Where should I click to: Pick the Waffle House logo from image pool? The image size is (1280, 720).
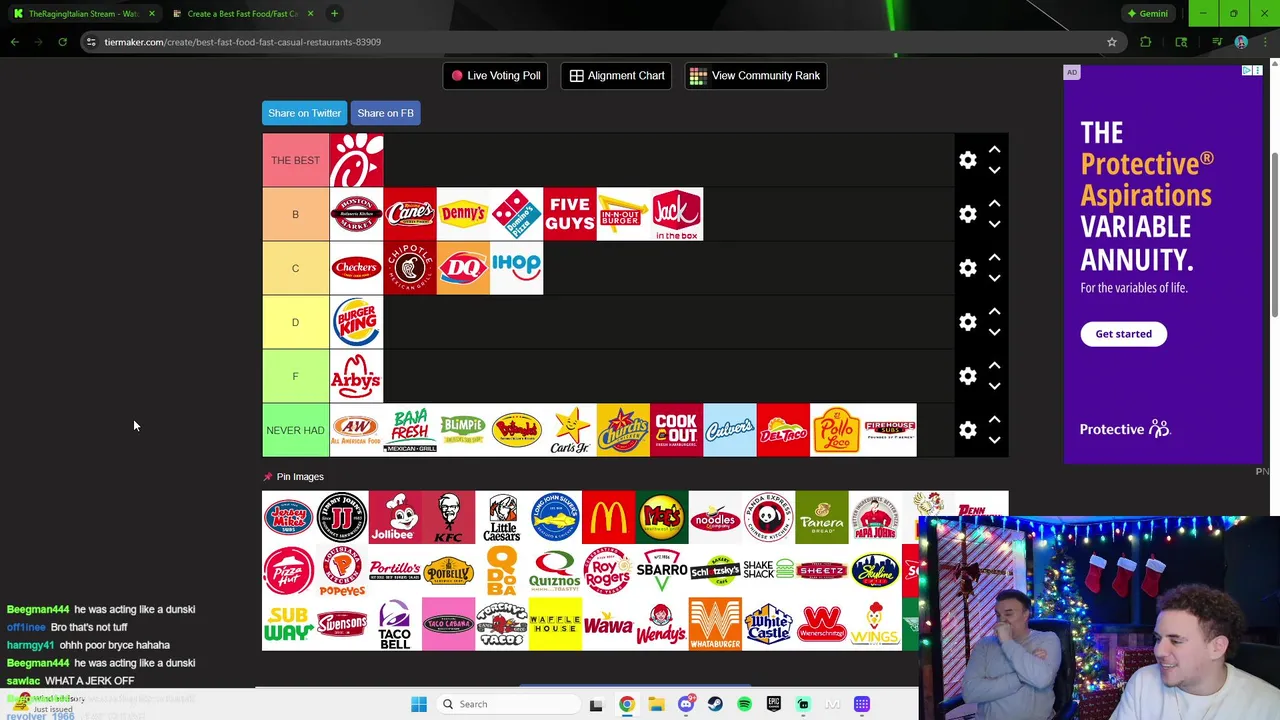click(x=555, y=625)
